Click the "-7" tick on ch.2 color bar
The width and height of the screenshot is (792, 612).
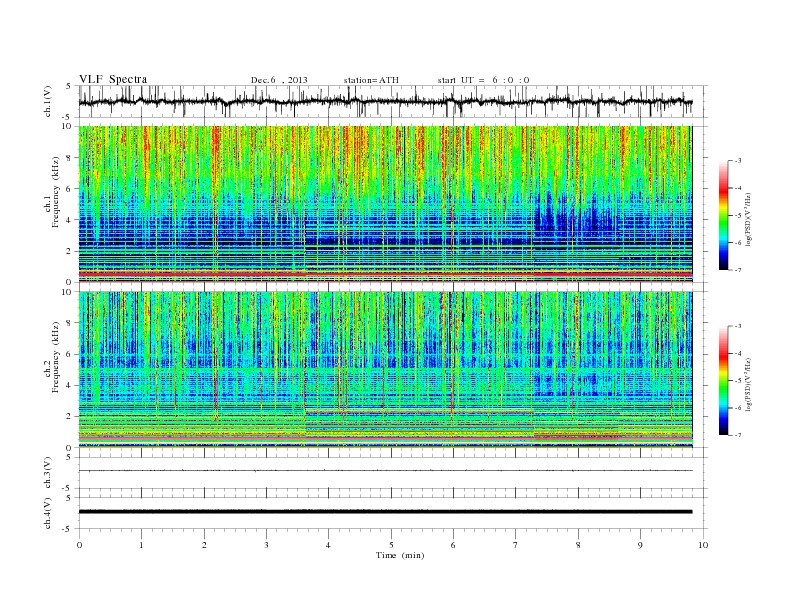click(x=737, y=435)
